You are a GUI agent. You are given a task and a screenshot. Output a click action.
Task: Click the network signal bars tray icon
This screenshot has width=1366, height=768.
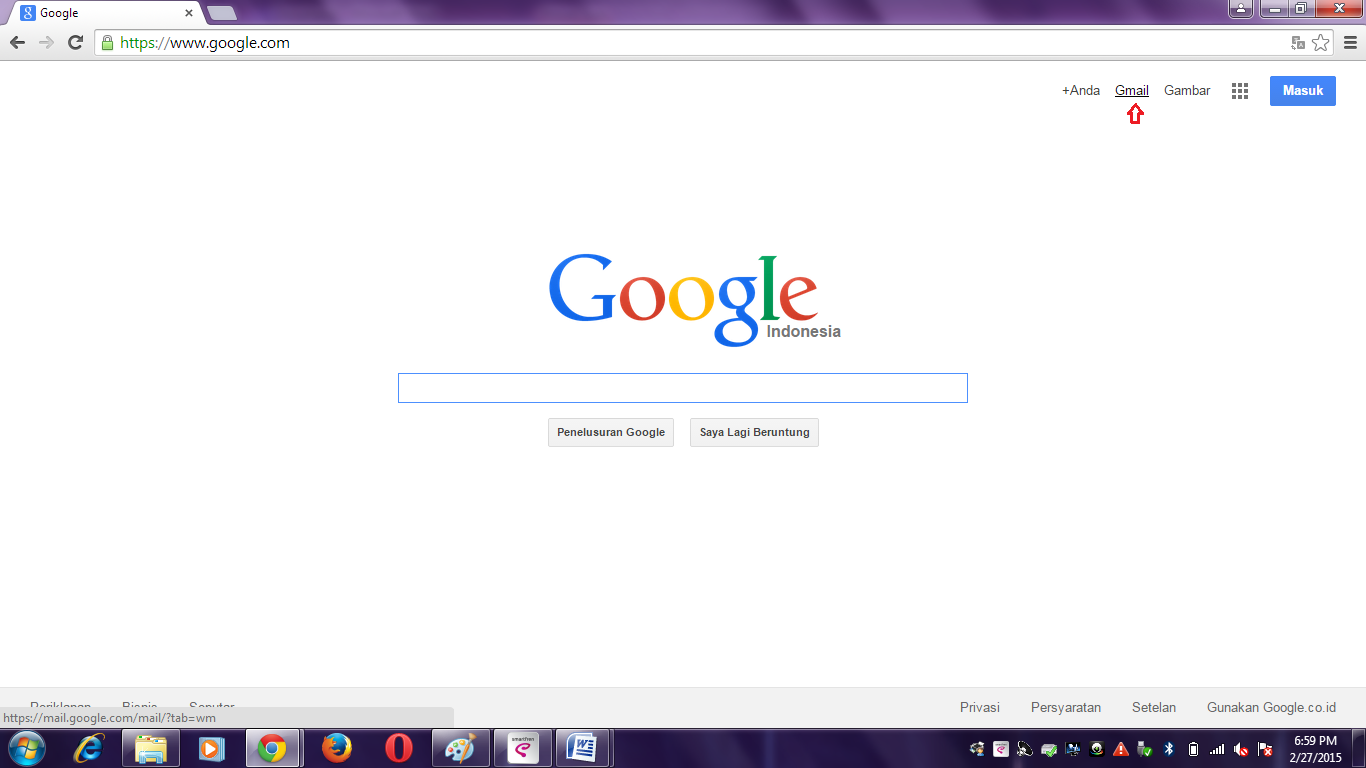click(1217, 749)
